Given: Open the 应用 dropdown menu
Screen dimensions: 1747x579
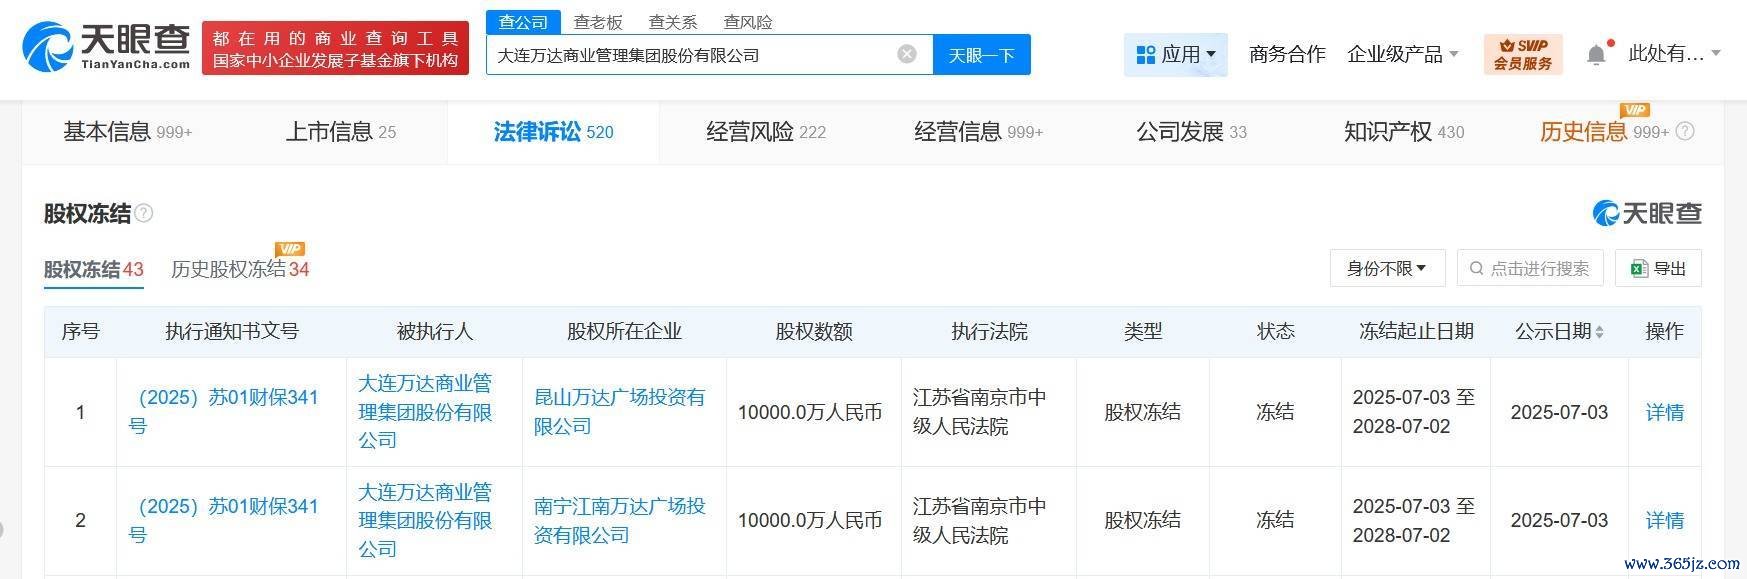Looking at the screenshot, I should [1176, 54].
